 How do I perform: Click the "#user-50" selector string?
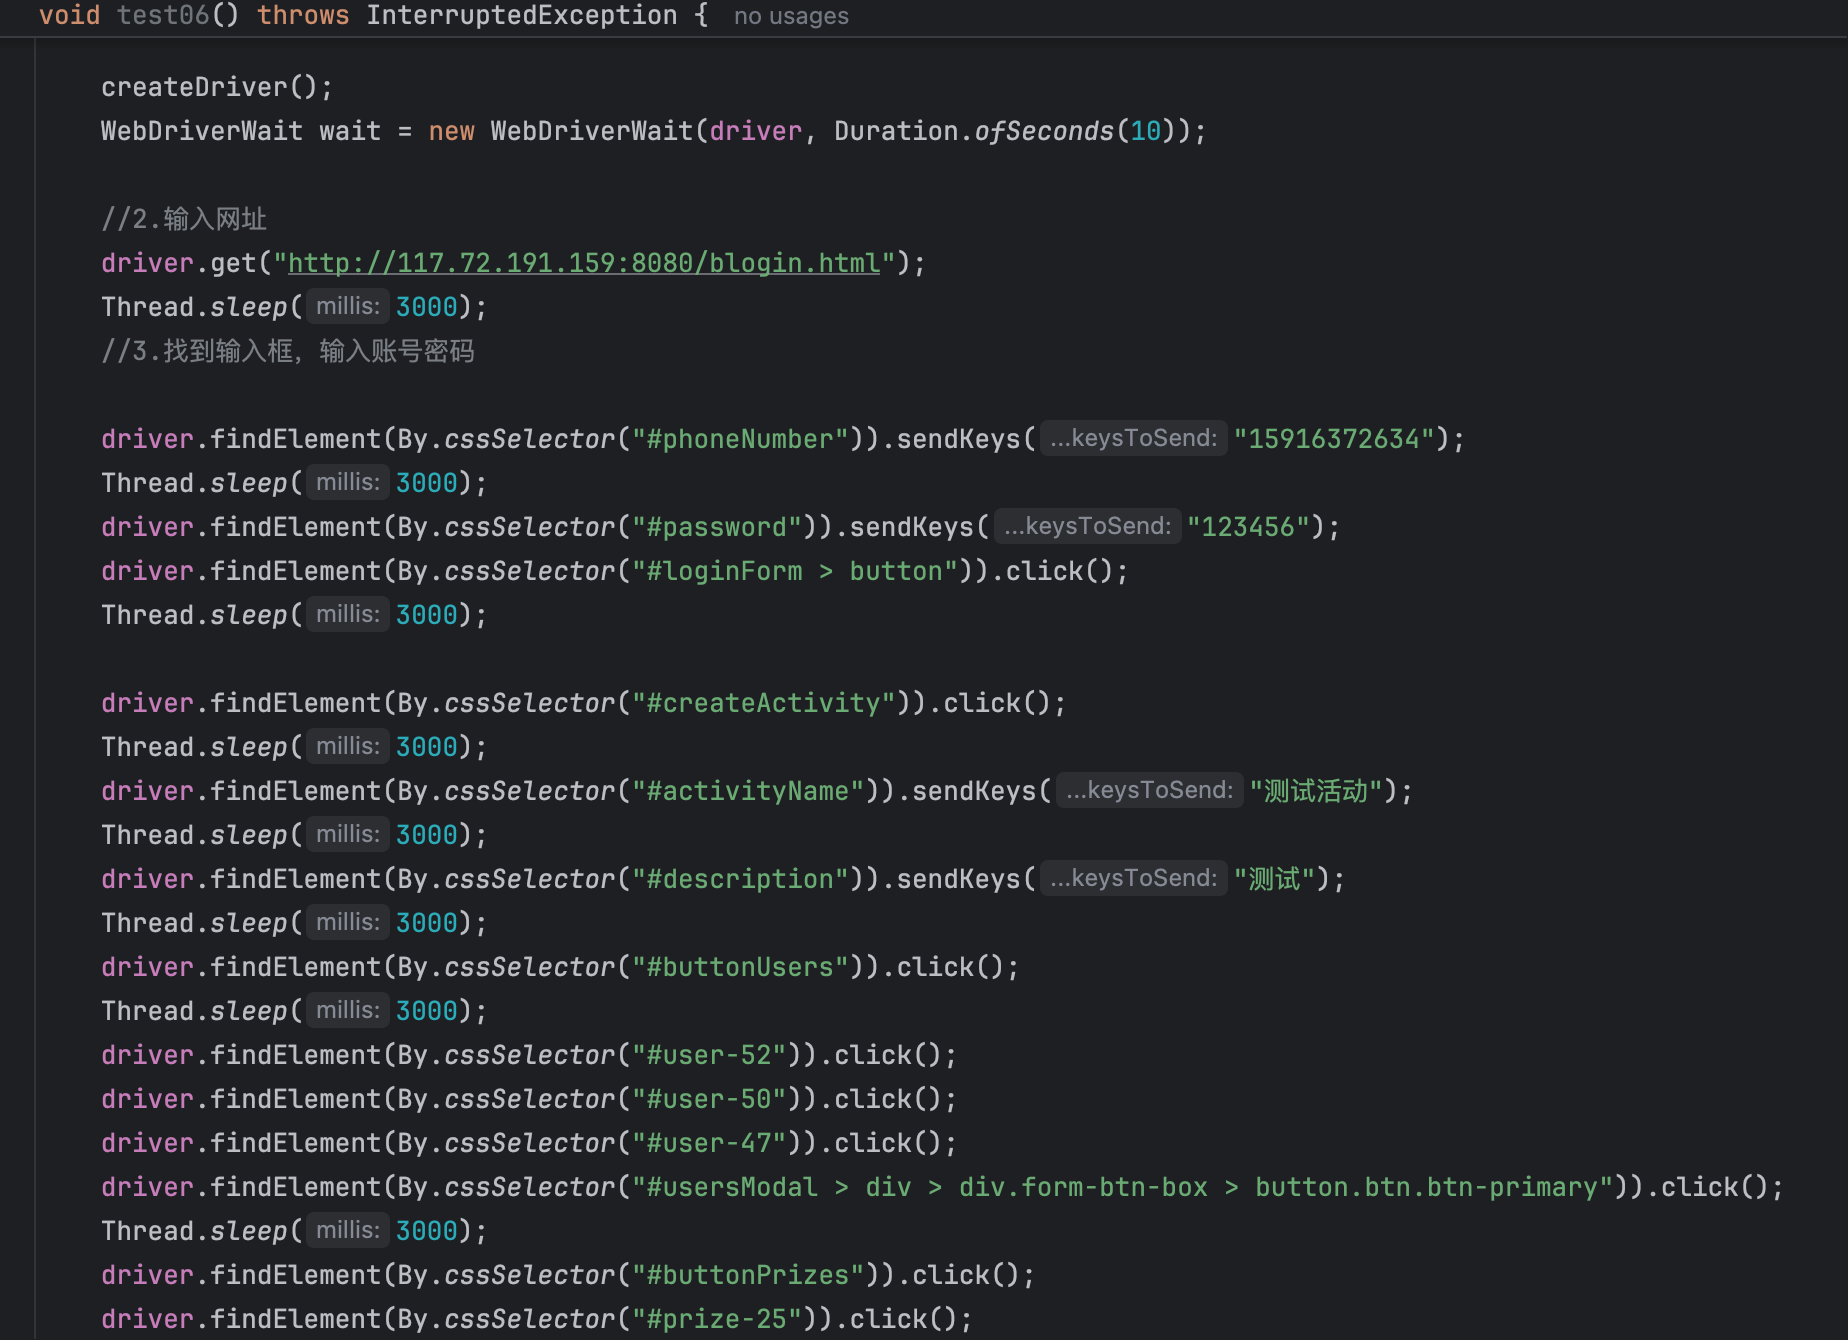pos(709,1099)
